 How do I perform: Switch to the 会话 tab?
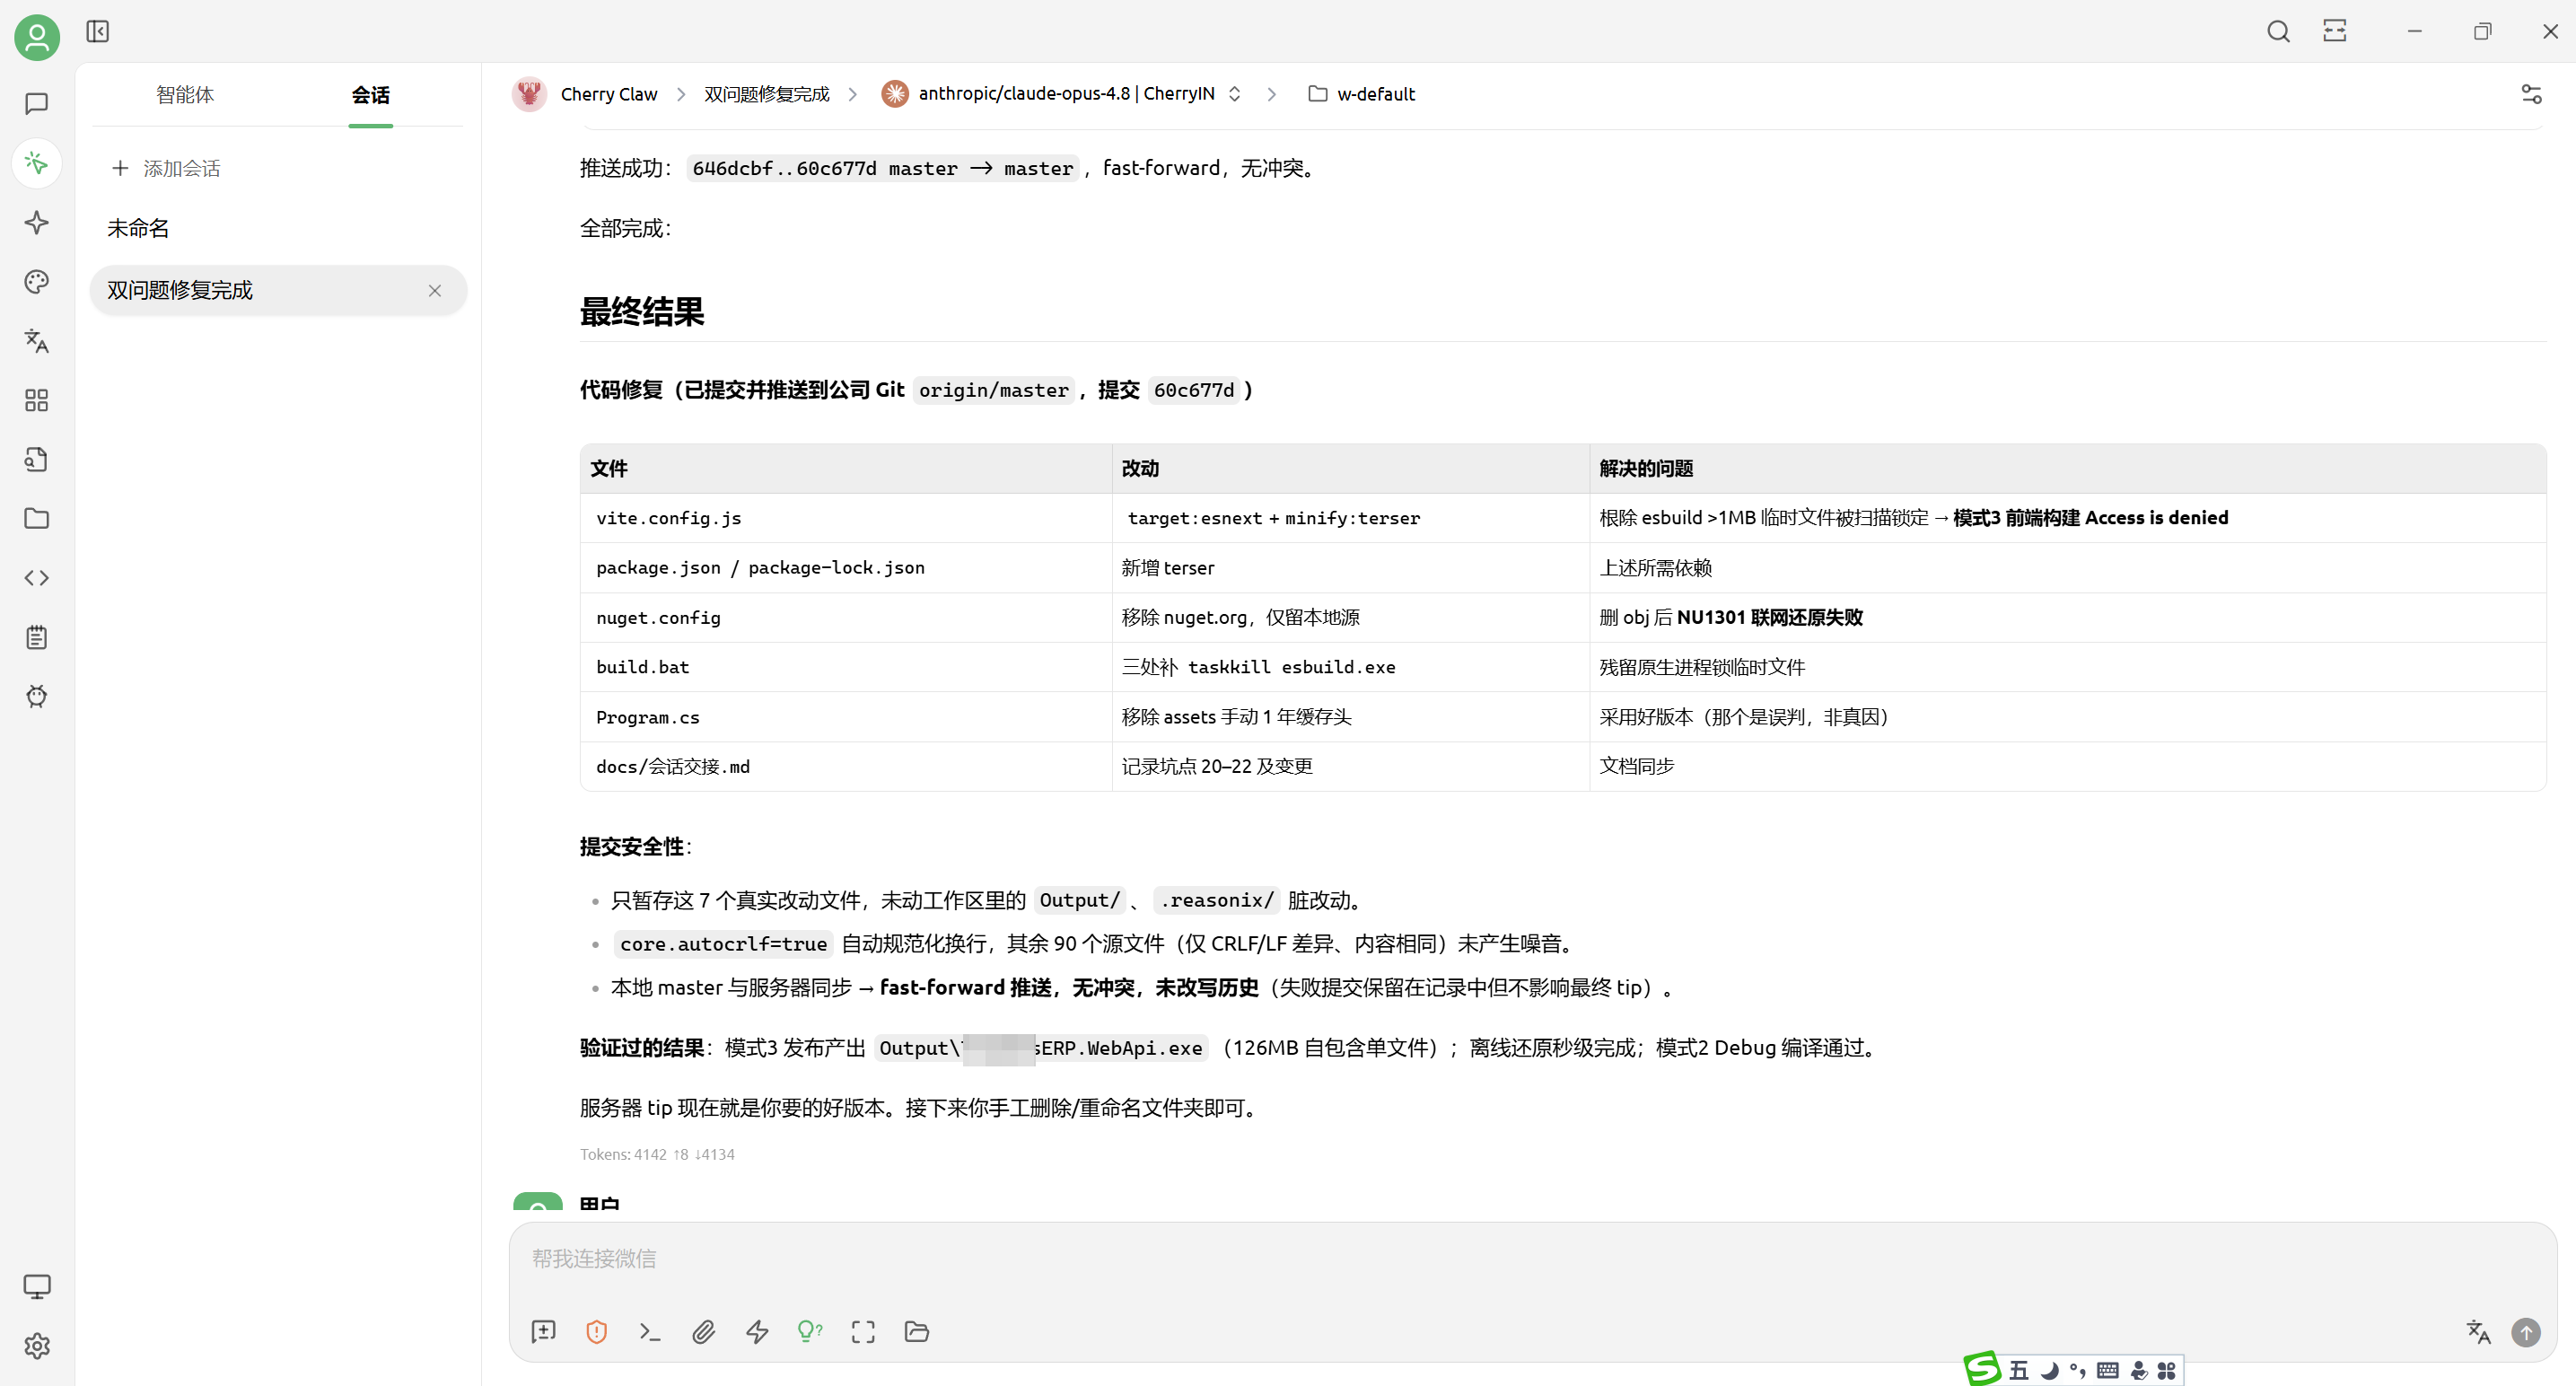click(371, 95)
